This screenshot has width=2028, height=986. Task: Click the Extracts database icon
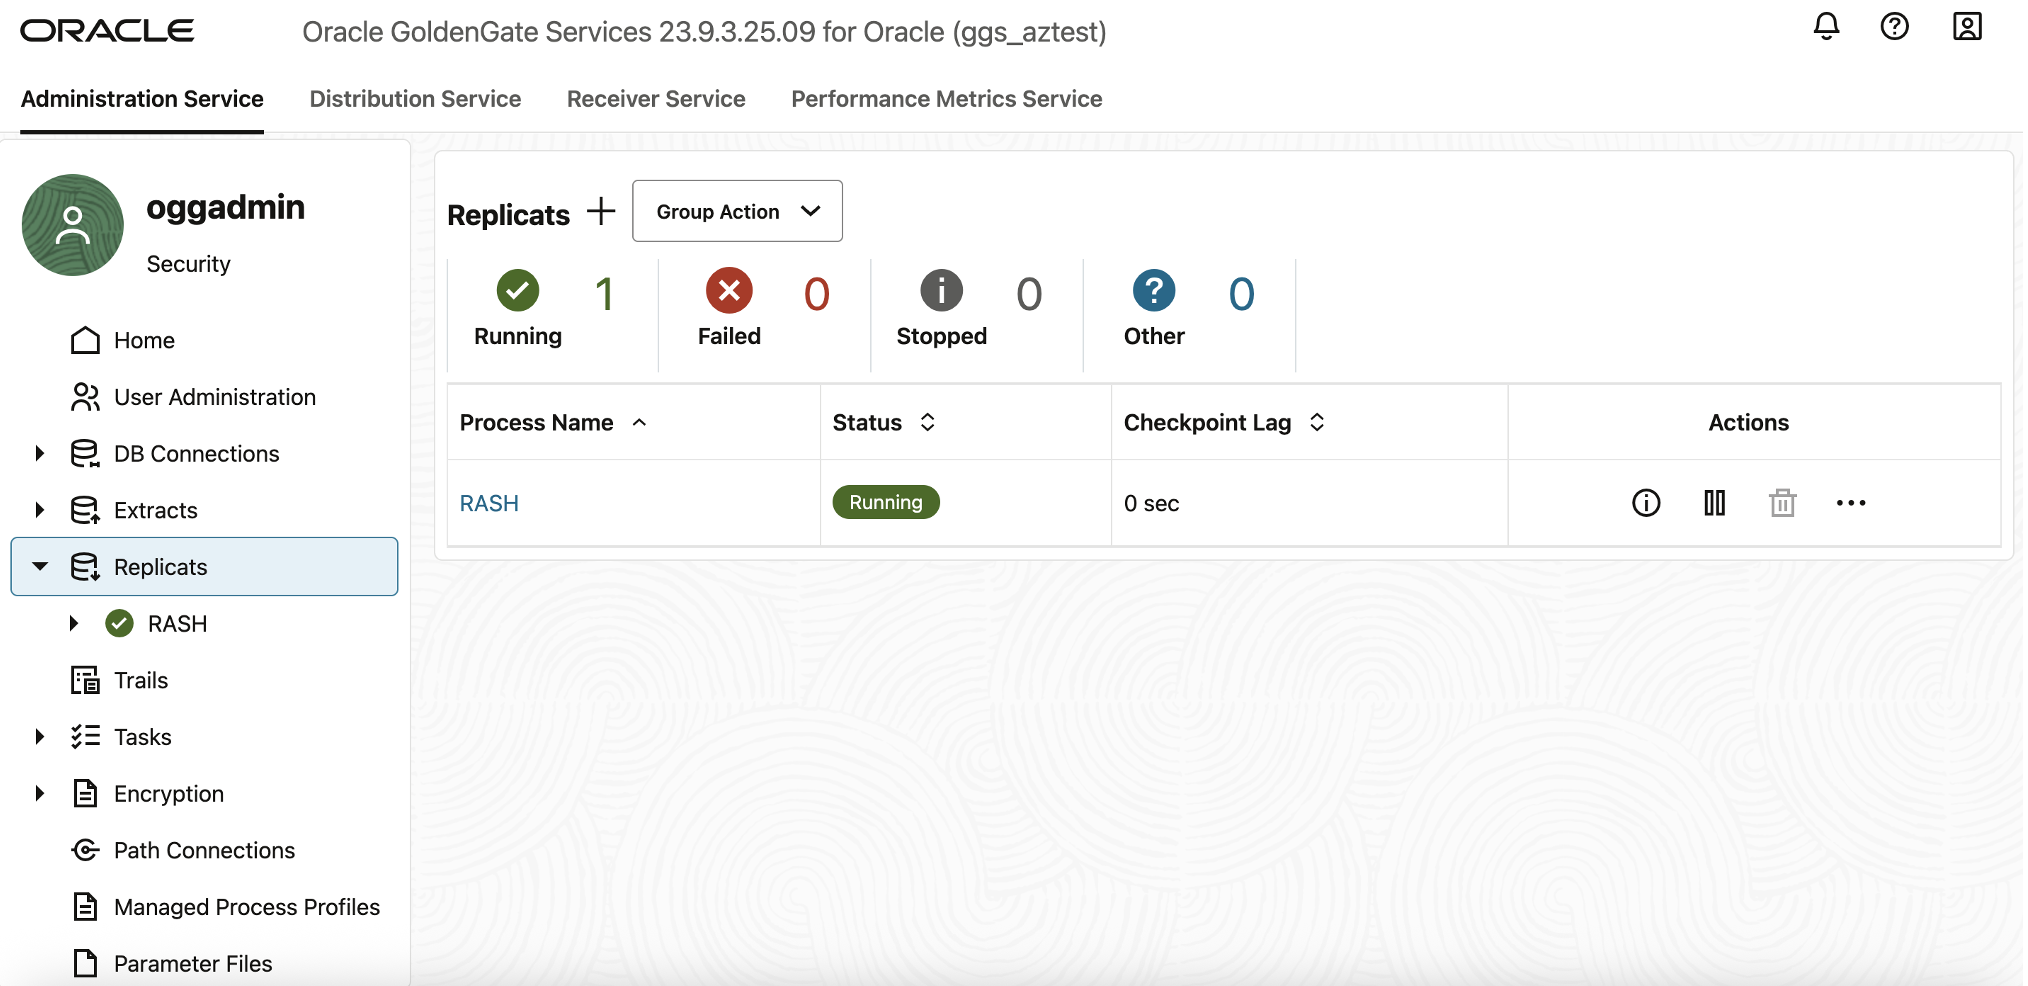tap(85, 511)
